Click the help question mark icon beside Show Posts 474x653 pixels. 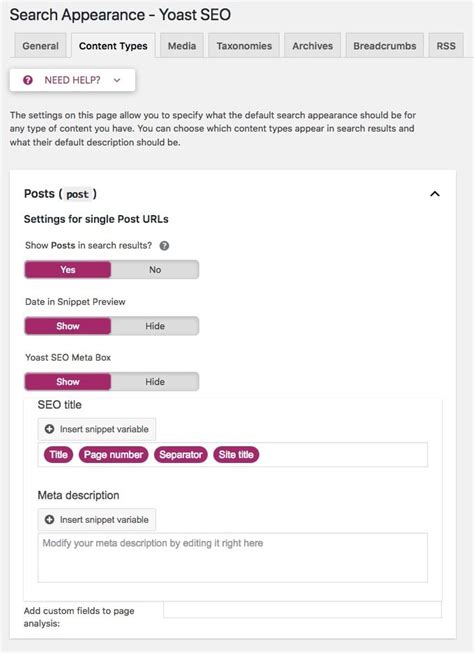pyautogui.click(x=164, y=246)
